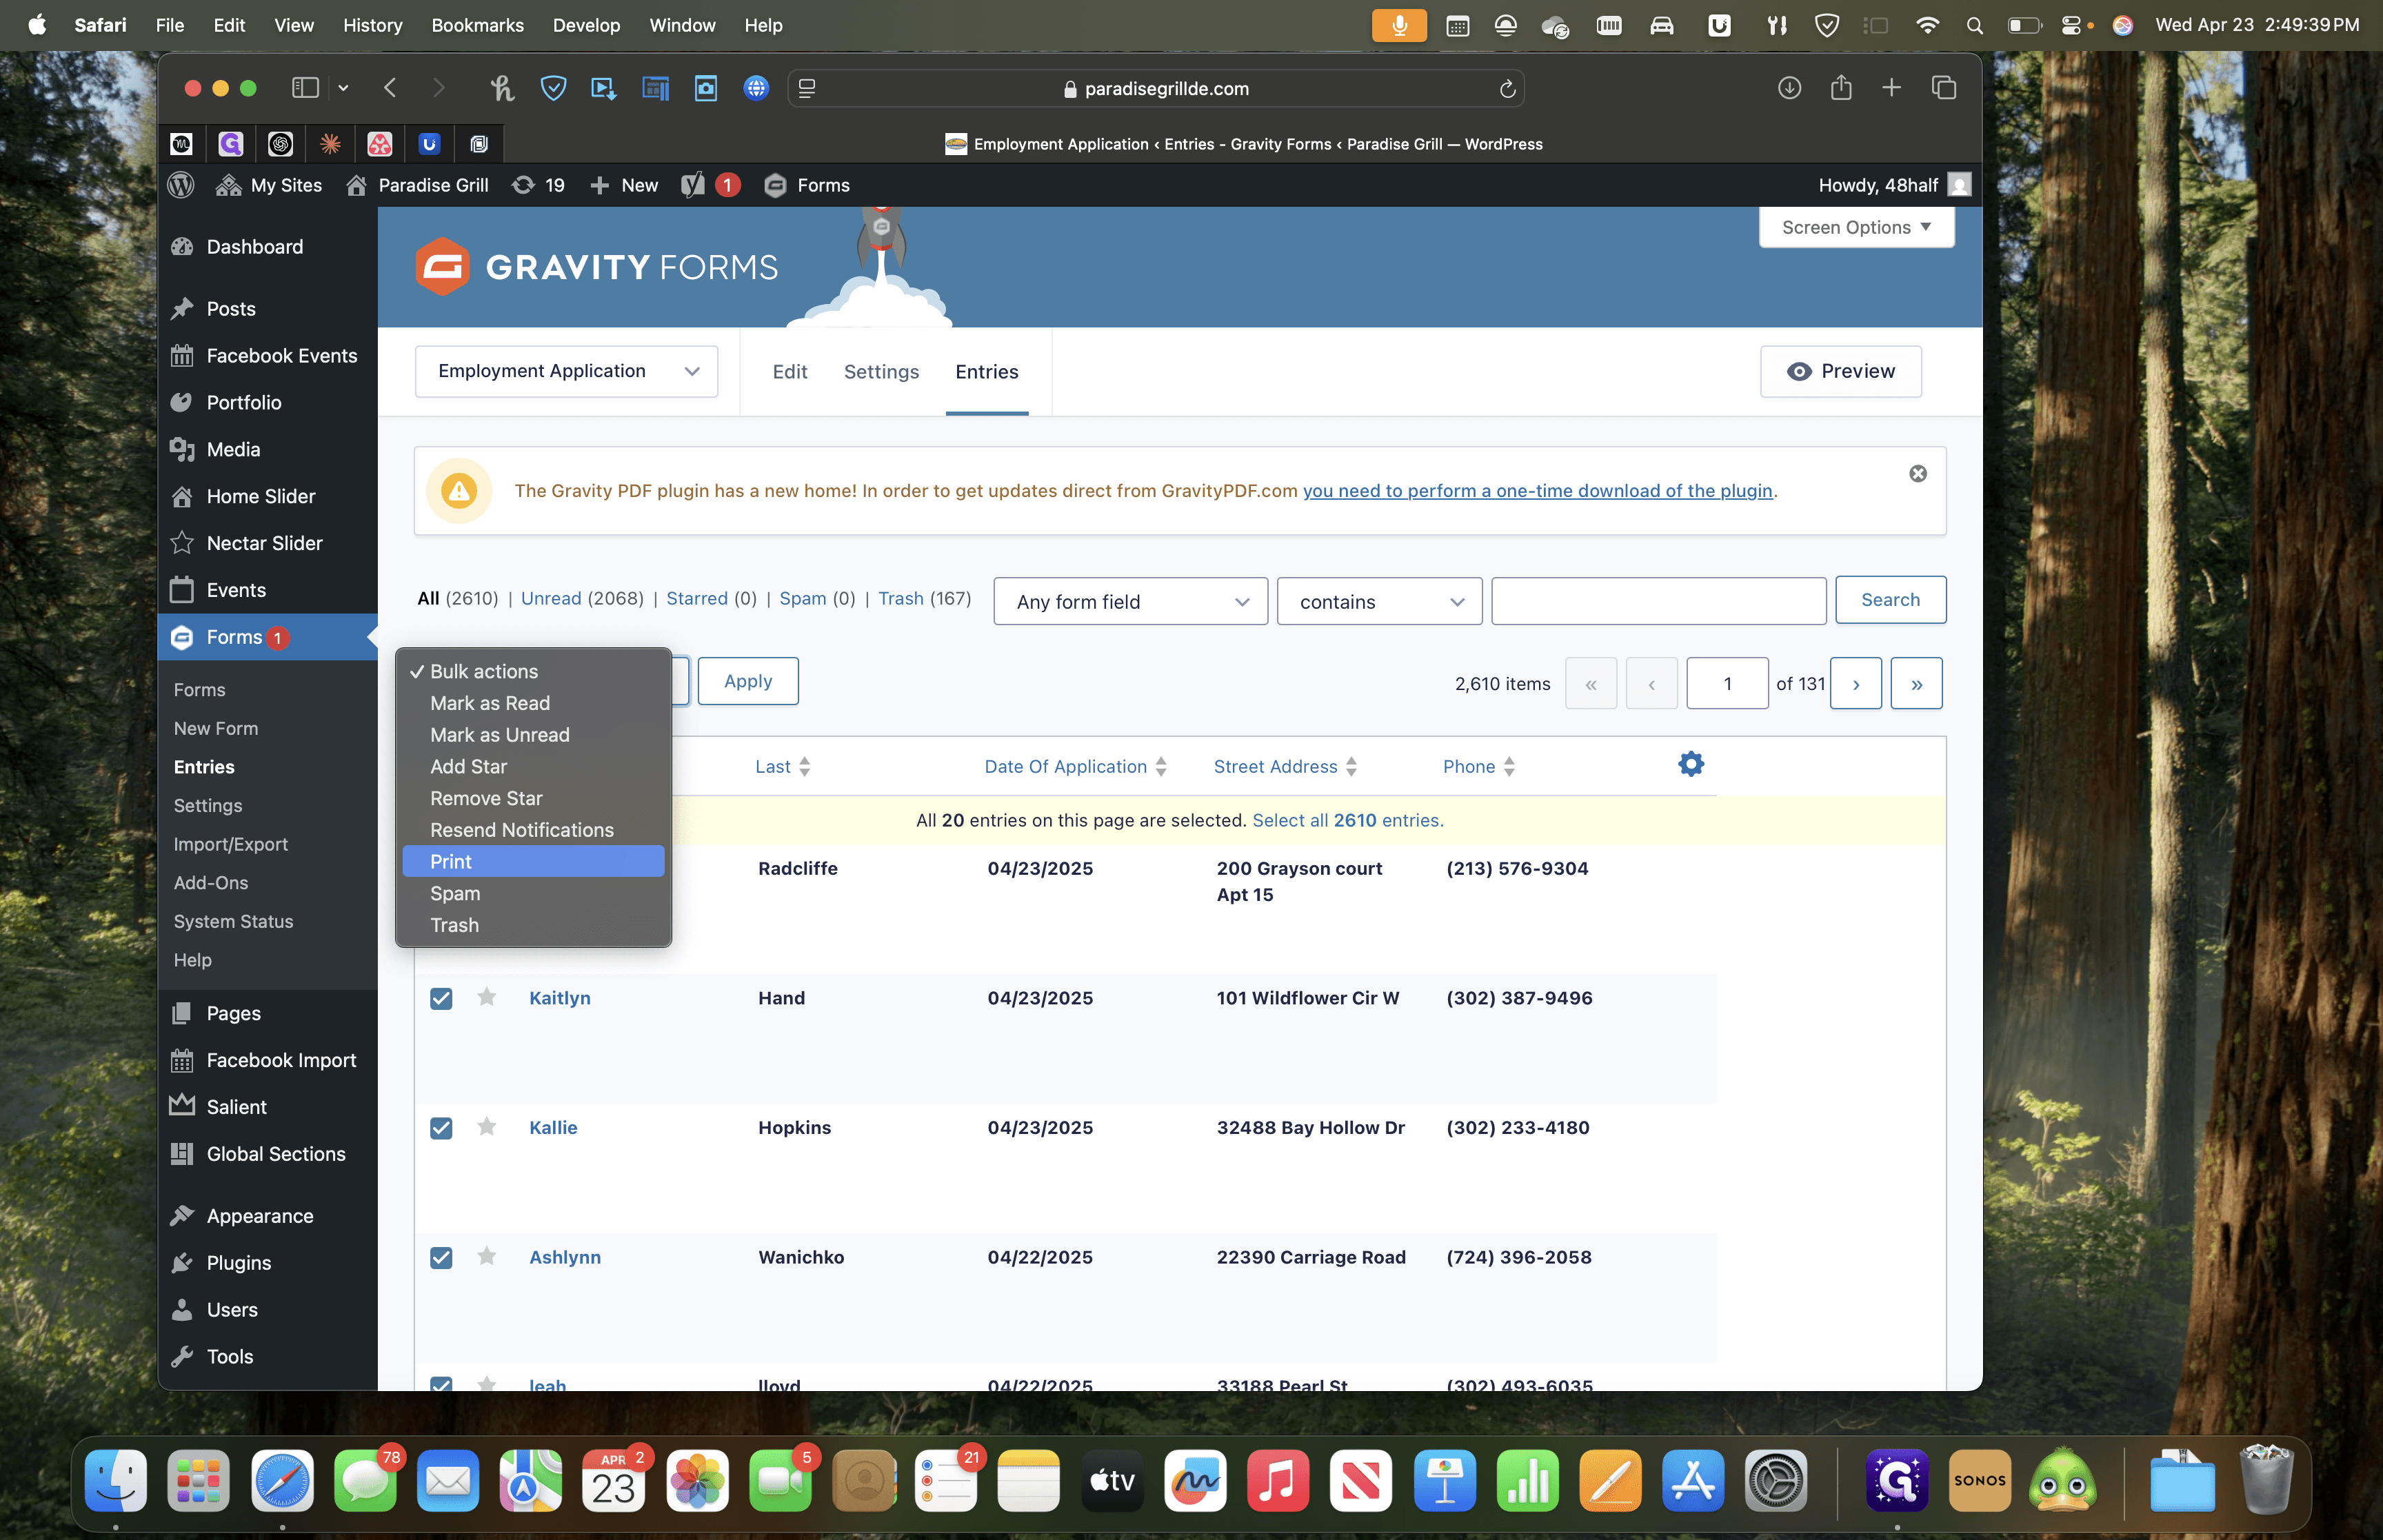The width and height of the screenshot is (2383, 1540).
Task: Open Messages from the Dock
Action: (365, 1480)
